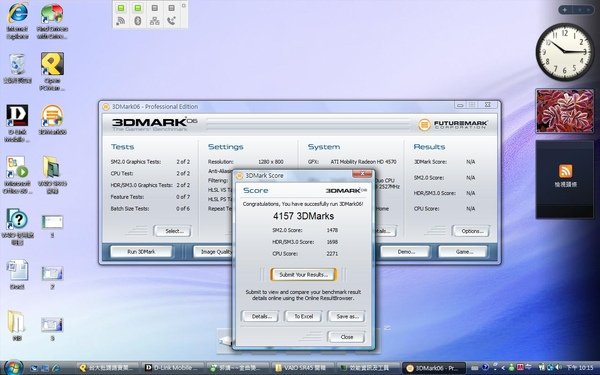Click the Game button
The width and height of the screenshot is (600, 375).
[464, 252]
